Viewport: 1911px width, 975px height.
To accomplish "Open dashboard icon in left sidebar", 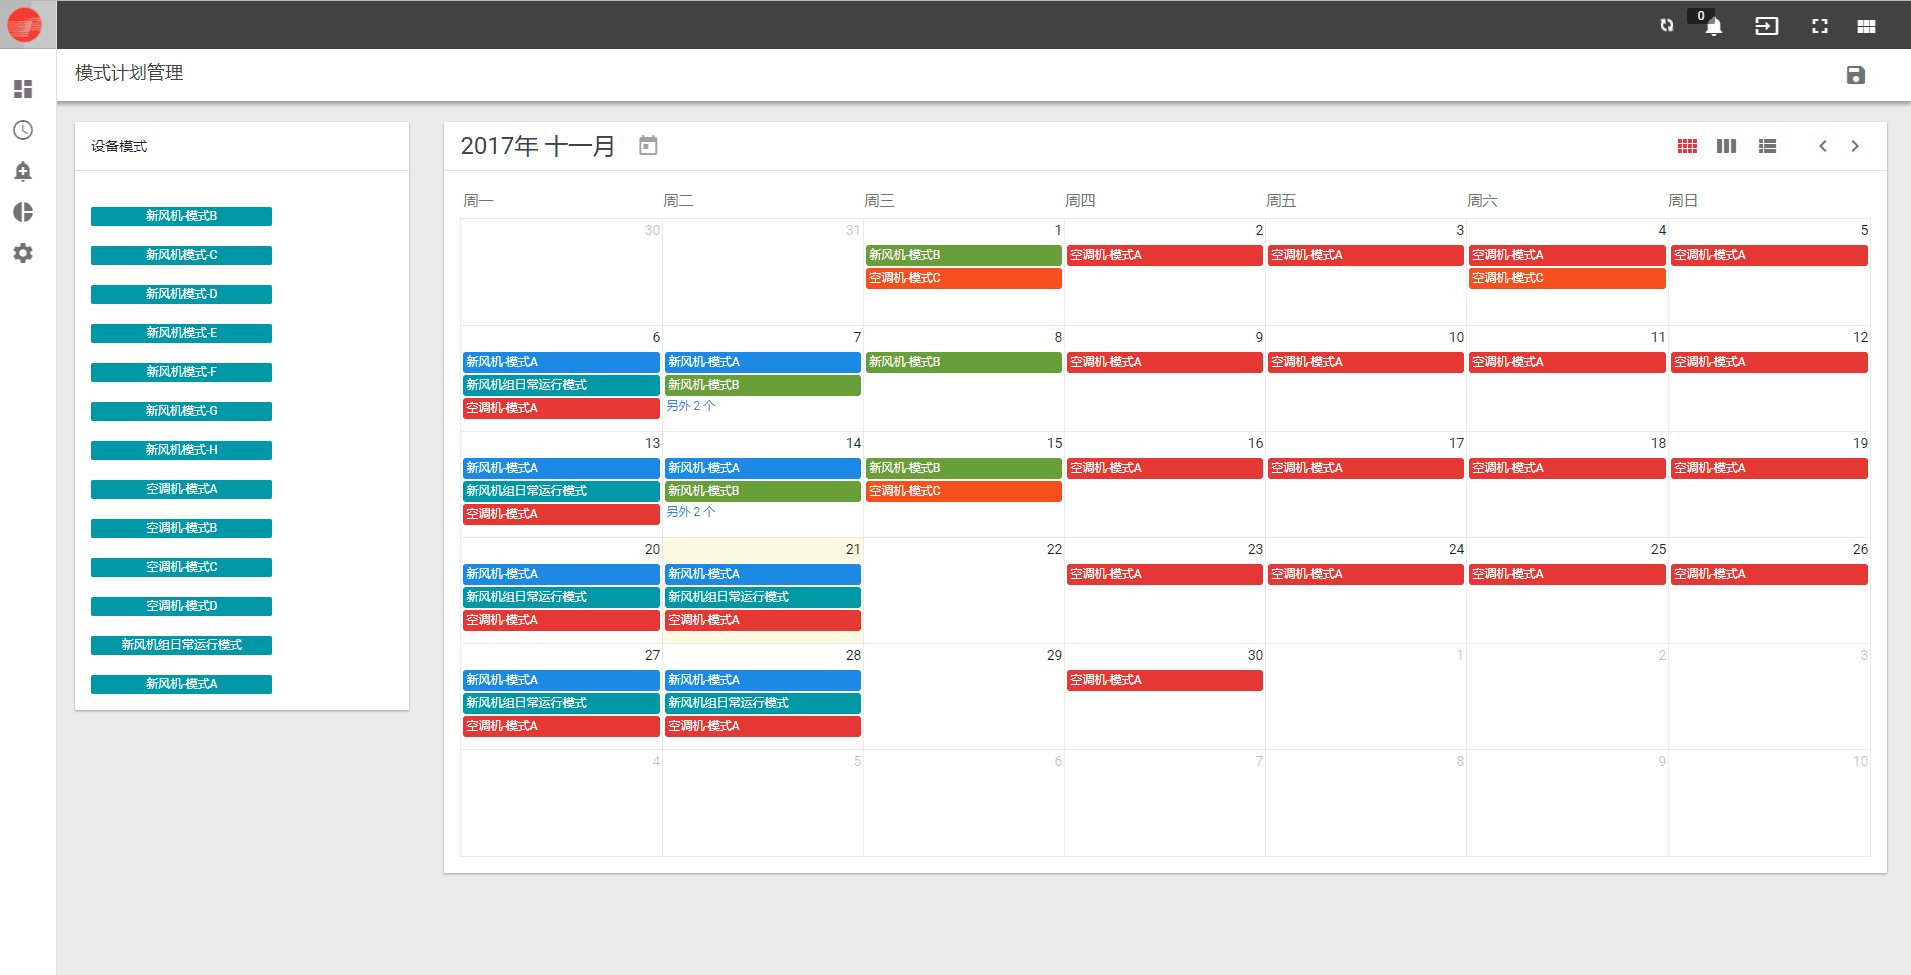I will pos(23,89).
